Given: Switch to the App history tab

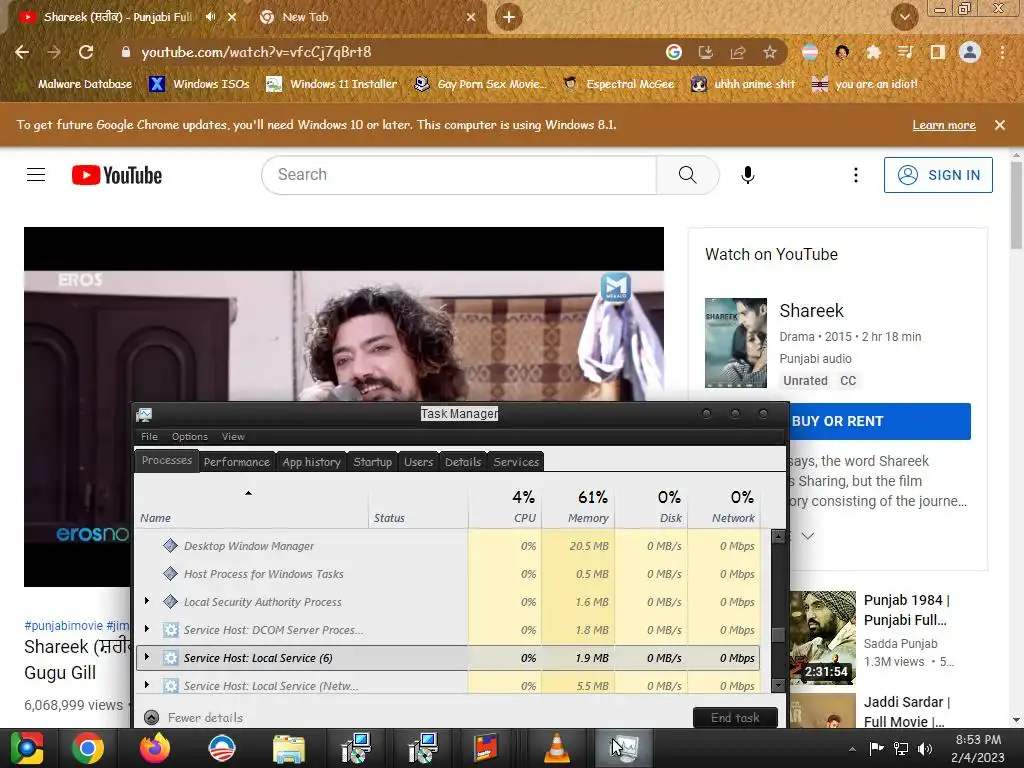Looking at the screenshot, I should (312, 462).
